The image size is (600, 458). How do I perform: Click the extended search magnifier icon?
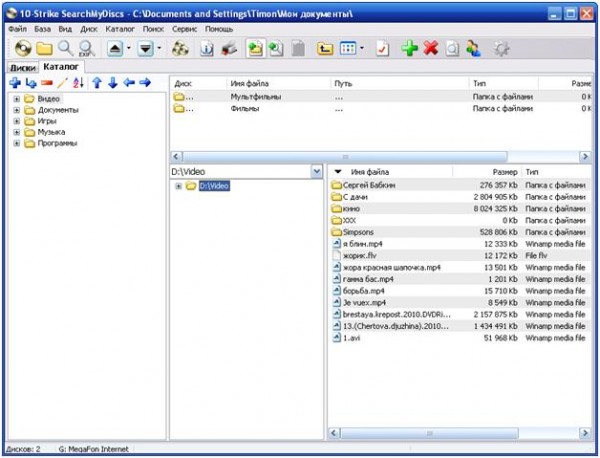click(87, 49)
